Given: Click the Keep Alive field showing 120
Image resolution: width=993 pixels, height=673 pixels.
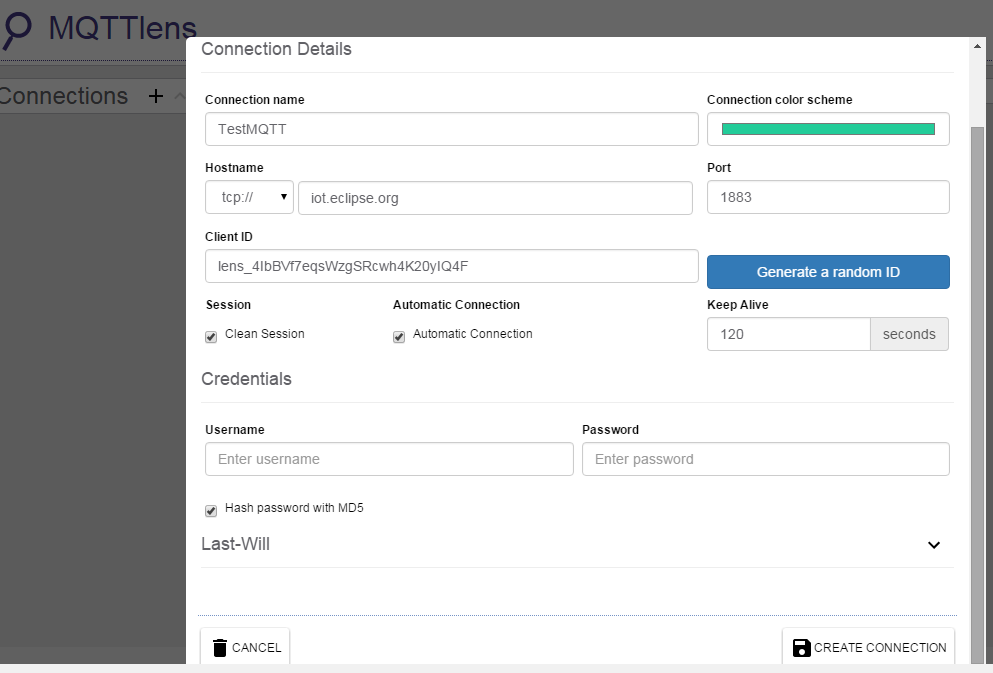Looking at the screenshot, I should click(789, 334).
